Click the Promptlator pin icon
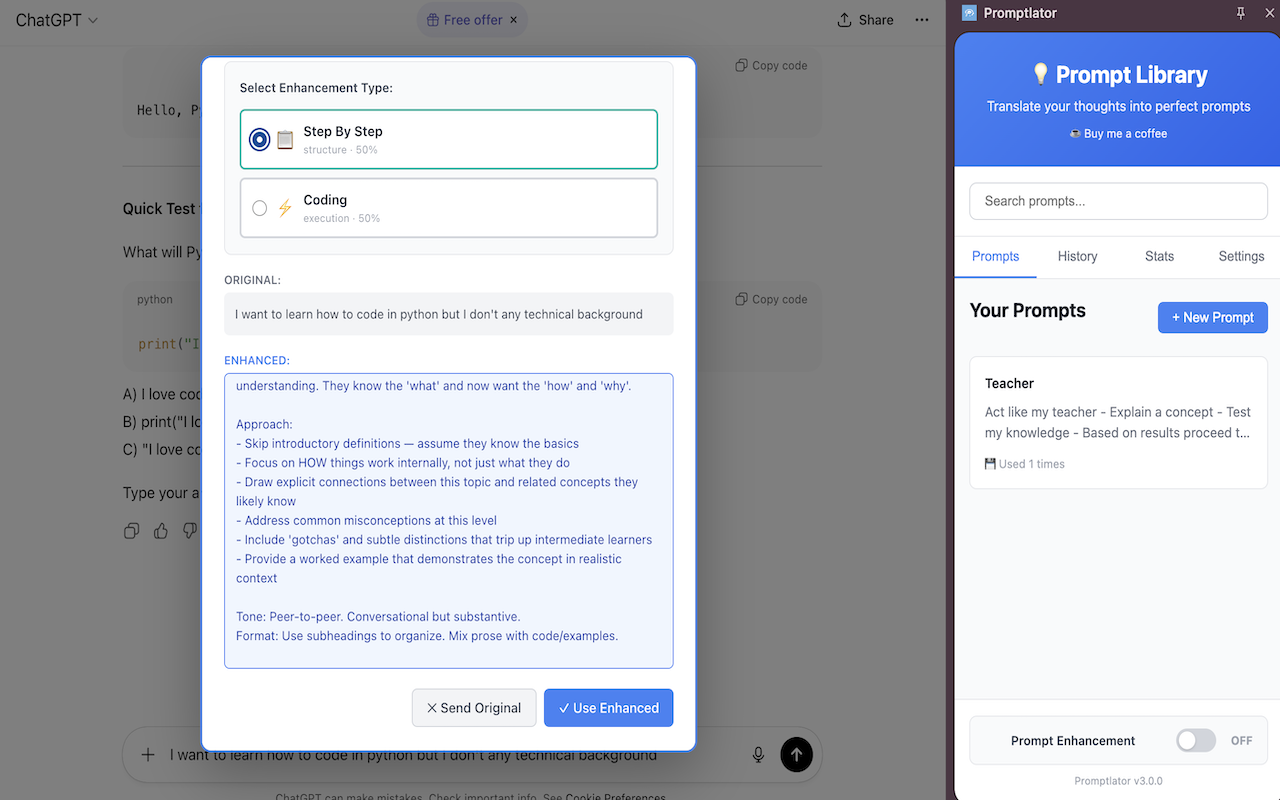This screenshot has height=800, width=1280. coord(1242,13)
